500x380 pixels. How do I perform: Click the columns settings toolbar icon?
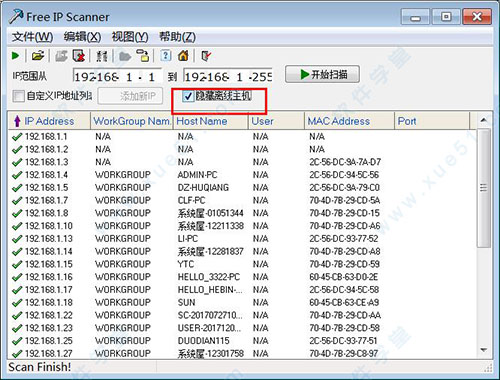tap(102, 56)
